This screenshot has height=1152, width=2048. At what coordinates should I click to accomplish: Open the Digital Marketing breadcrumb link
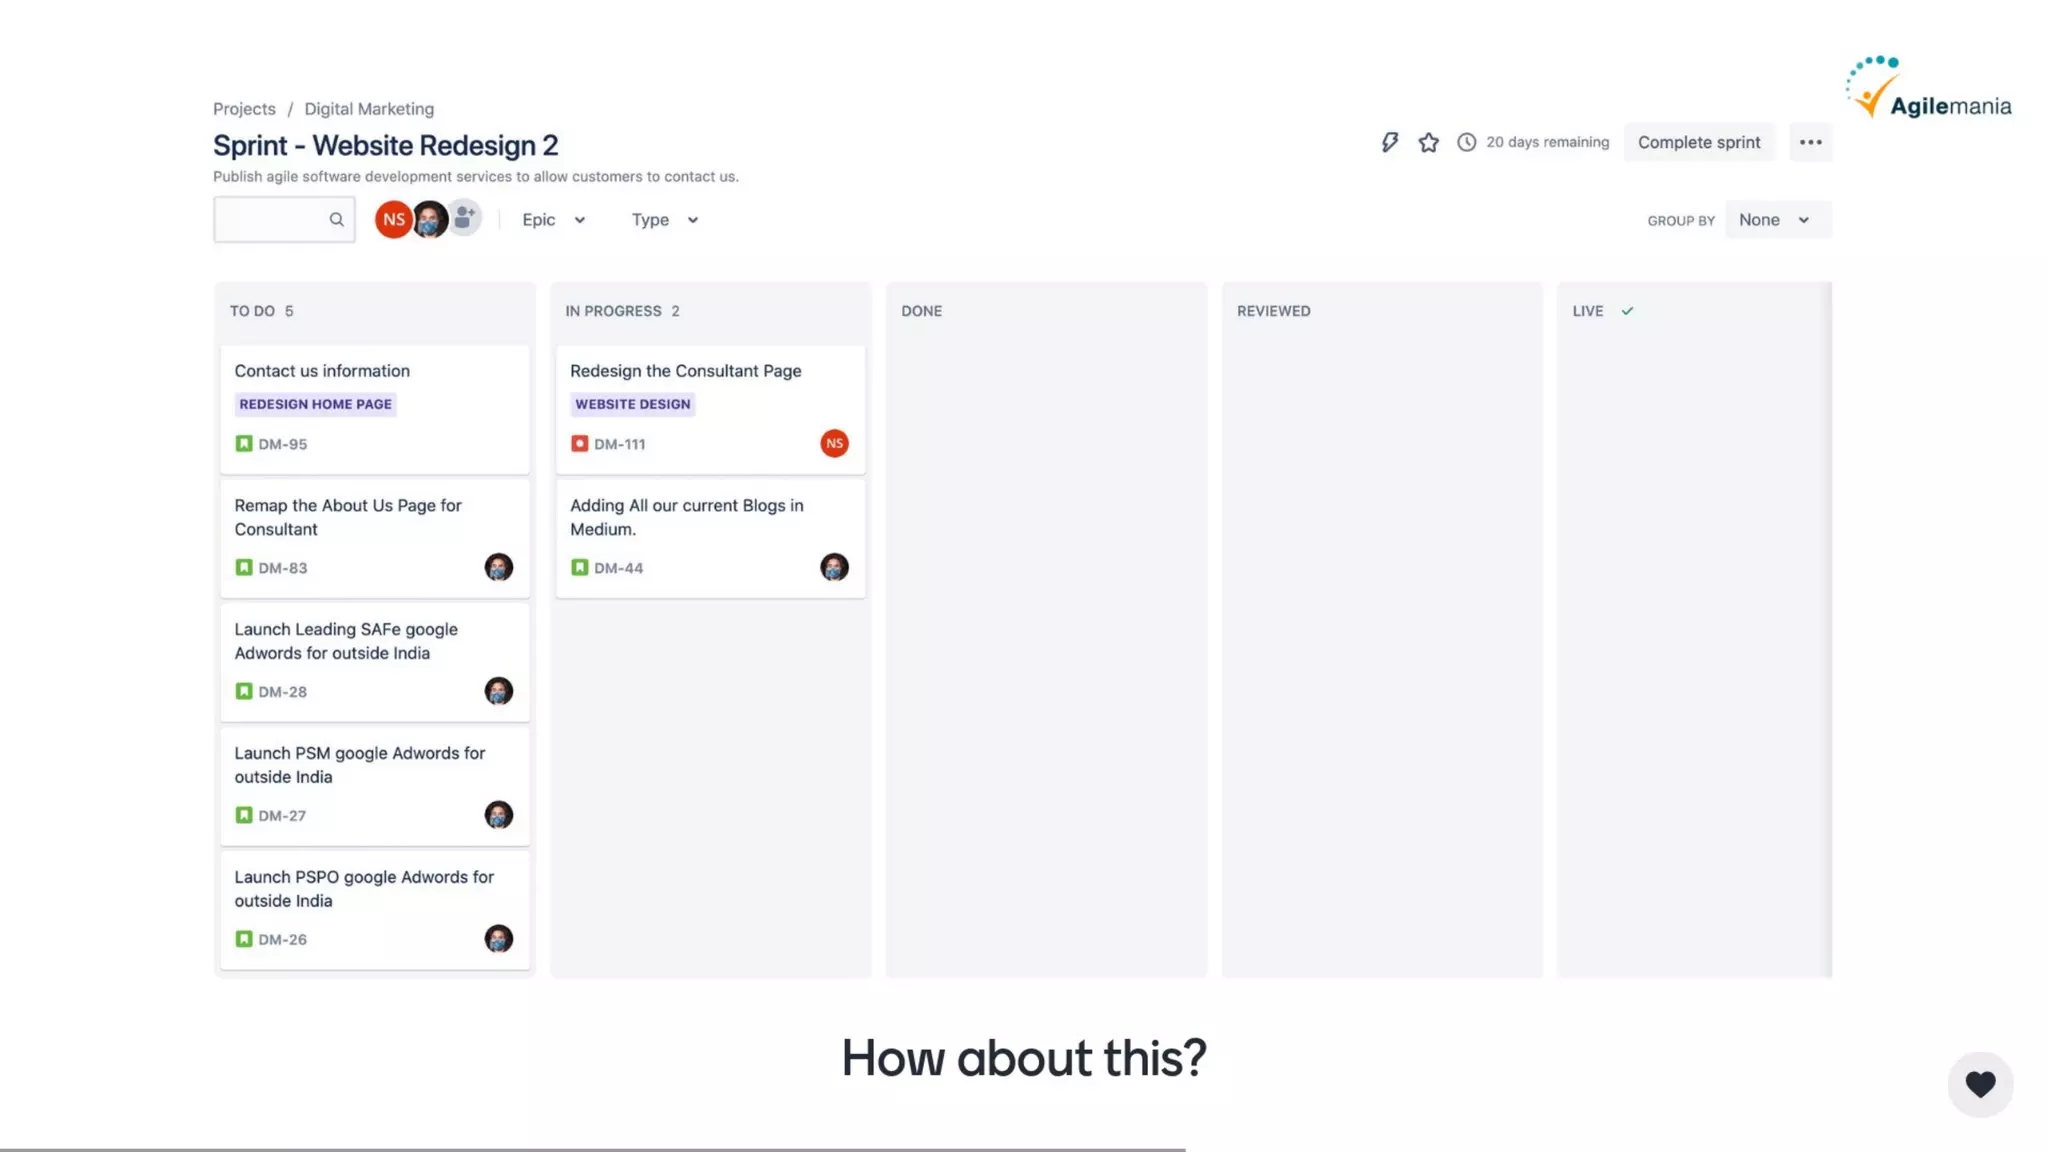tap(369, 109)
